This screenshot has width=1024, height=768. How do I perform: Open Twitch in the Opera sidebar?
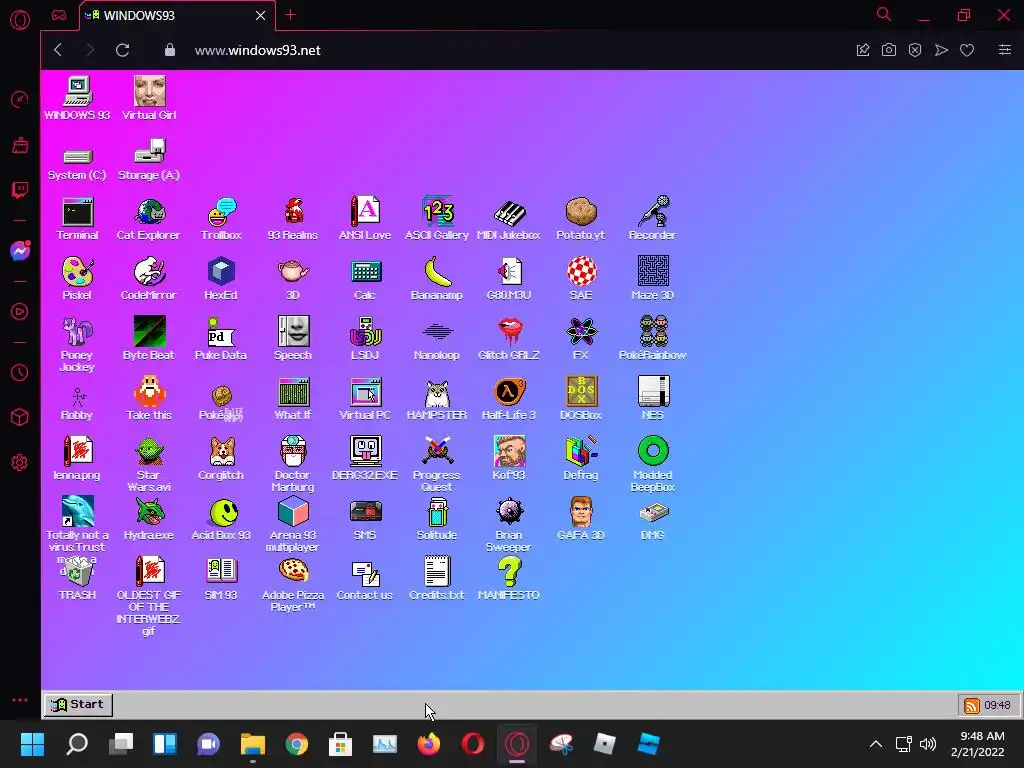[x=20, y=190]
